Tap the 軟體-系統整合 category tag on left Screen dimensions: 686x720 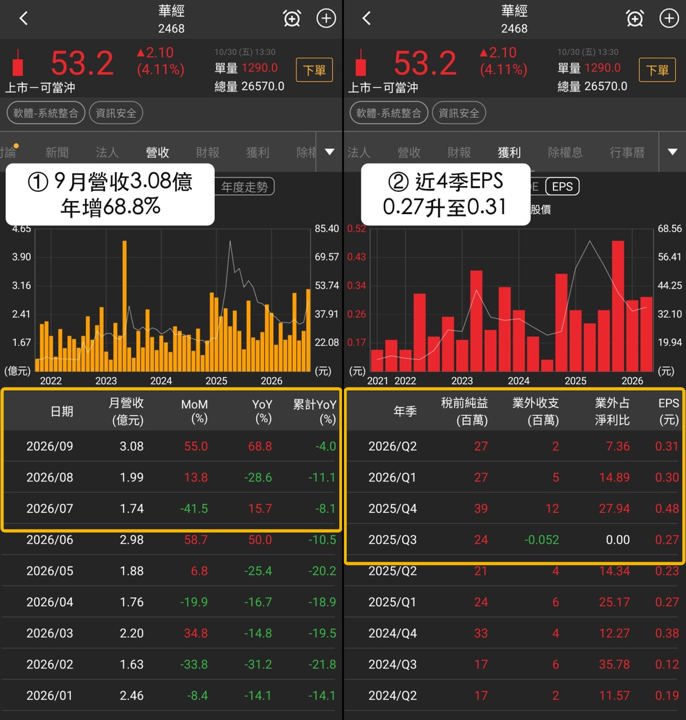(x=45, y=113)
